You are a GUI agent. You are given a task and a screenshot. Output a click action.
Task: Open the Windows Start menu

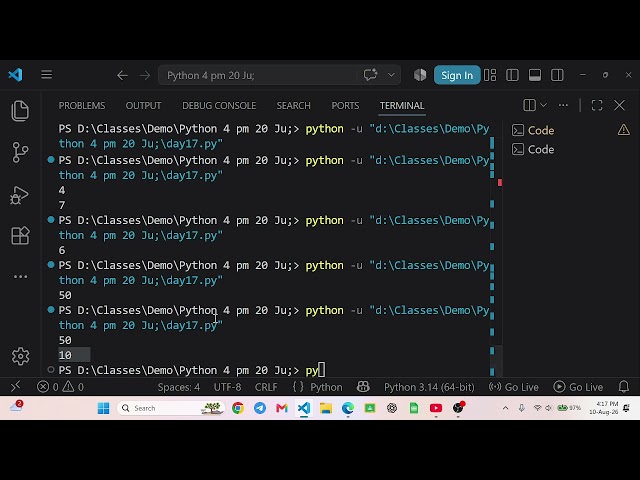tap(104, 408)
